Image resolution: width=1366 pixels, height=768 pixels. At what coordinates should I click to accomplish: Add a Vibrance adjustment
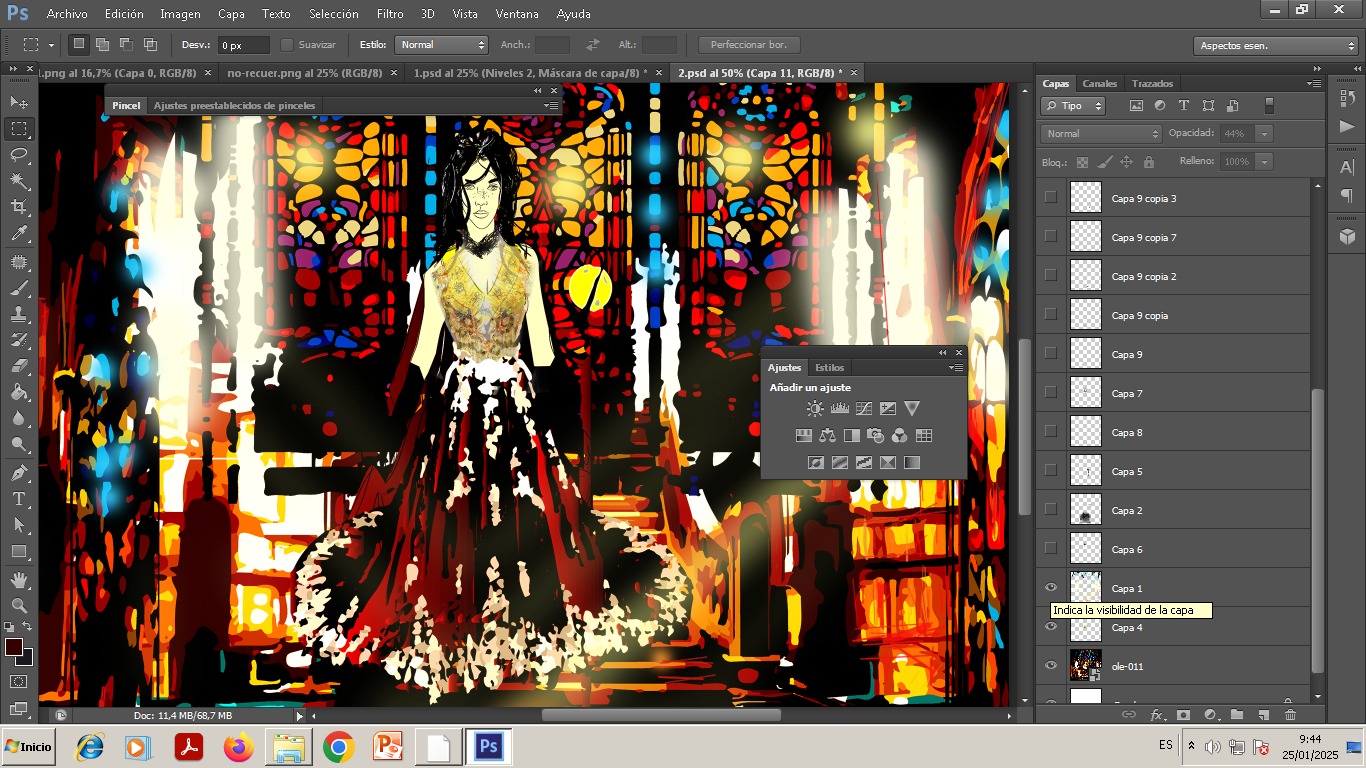point(912,408)
